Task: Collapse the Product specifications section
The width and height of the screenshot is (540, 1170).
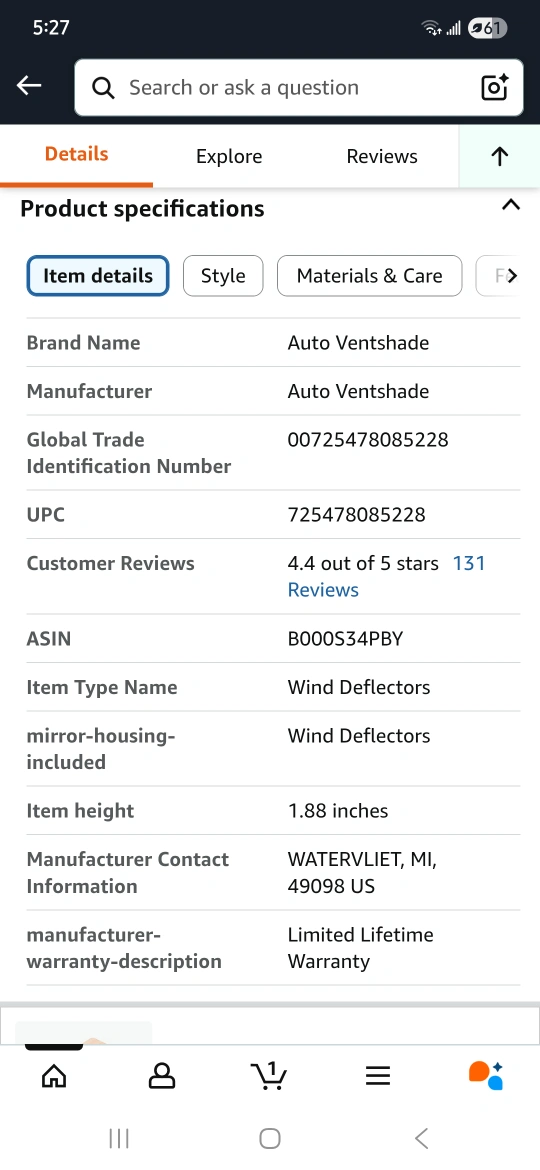Action: (x=511, y=205)
